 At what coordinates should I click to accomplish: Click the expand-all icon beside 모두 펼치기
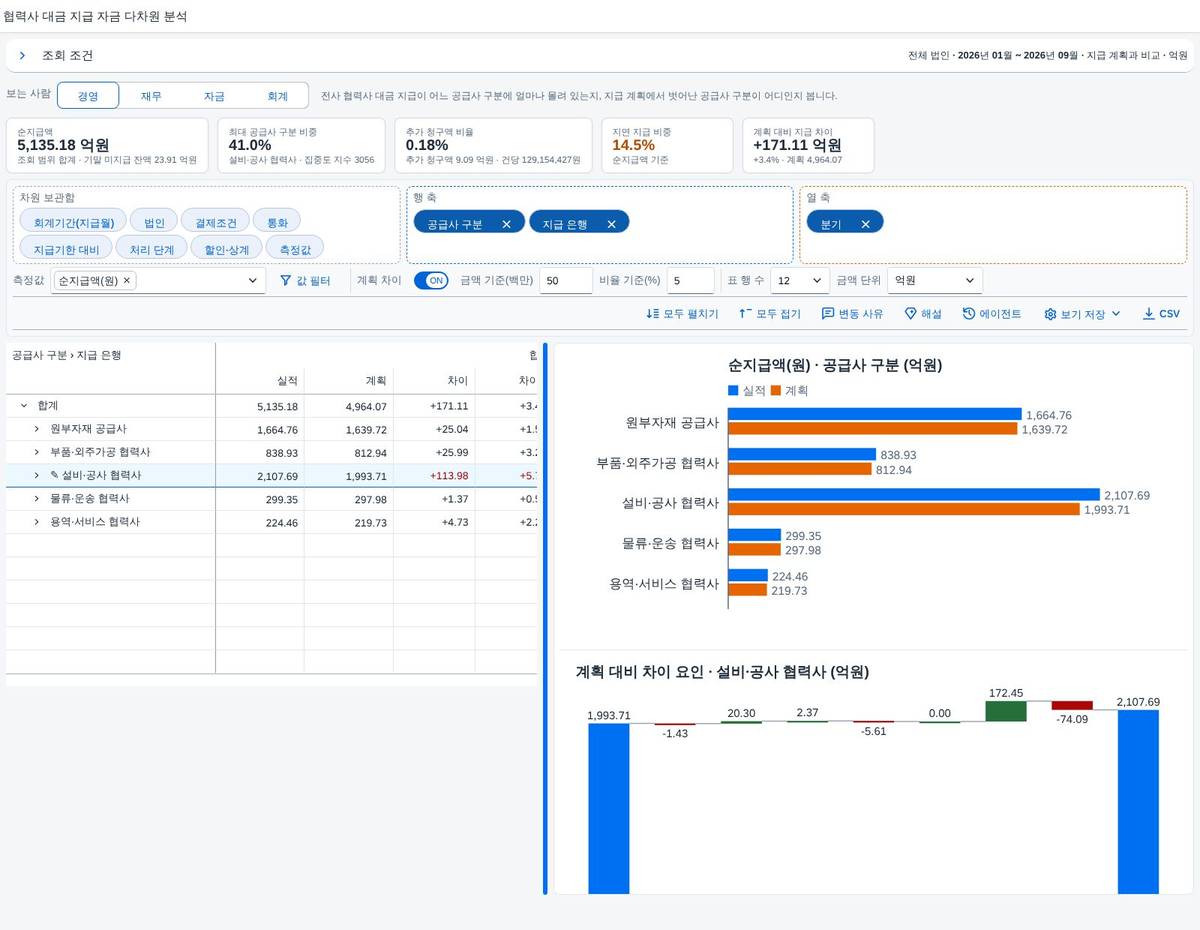coord(653,314)
